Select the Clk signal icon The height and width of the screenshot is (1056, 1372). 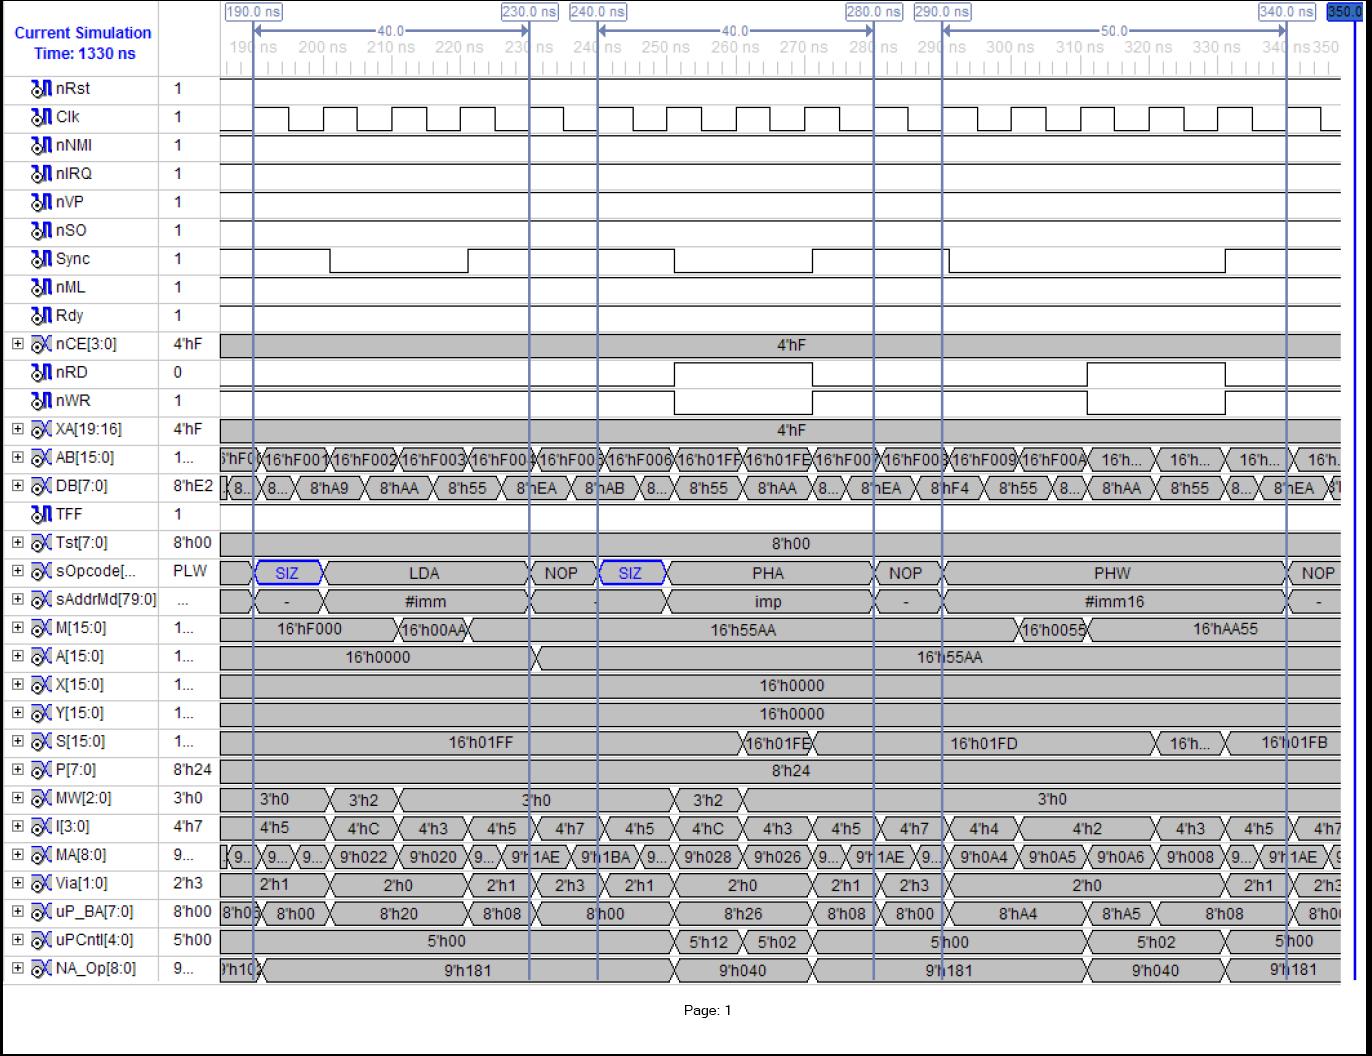pos(41,117)
